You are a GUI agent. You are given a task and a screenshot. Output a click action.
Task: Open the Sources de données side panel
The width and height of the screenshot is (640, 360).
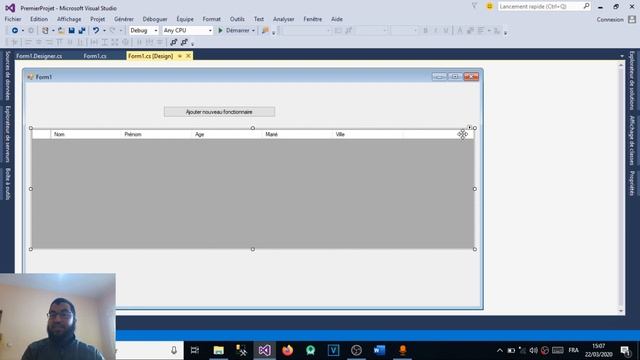tap(8, 76)
